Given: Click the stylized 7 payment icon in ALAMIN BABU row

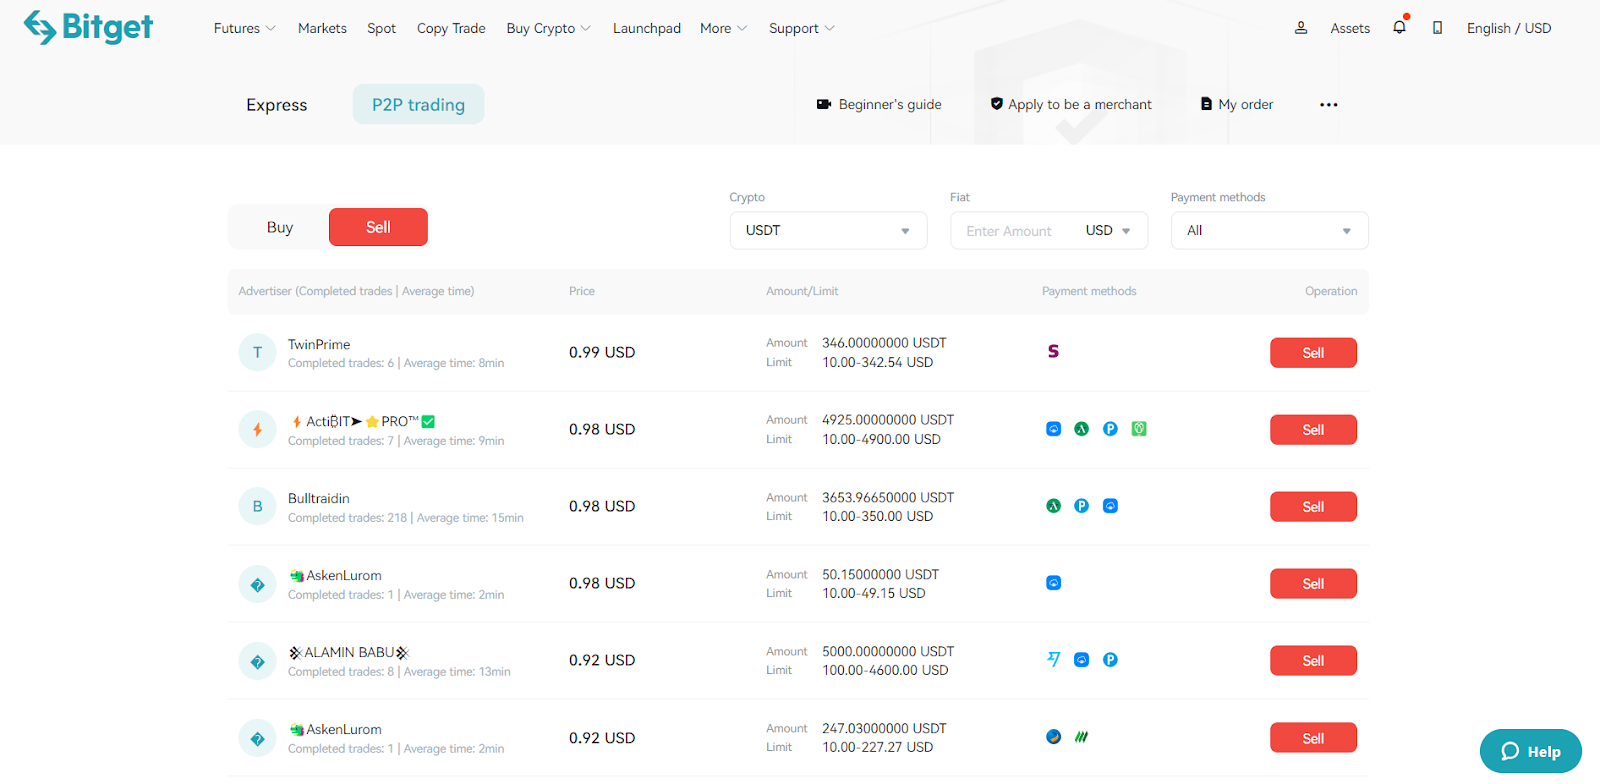Looking at the screenshot, I should point(1053,660).
